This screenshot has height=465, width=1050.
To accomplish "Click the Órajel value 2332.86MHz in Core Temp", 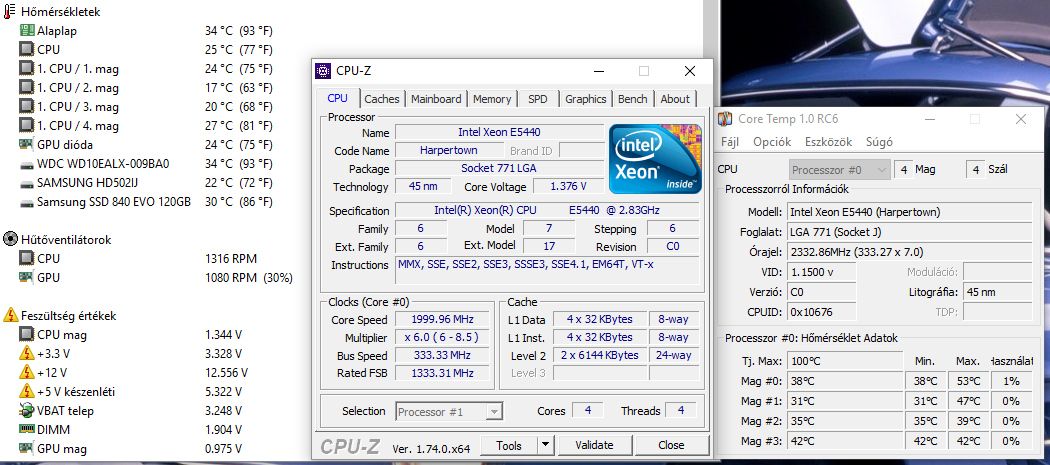I will [x=909, y=253].
